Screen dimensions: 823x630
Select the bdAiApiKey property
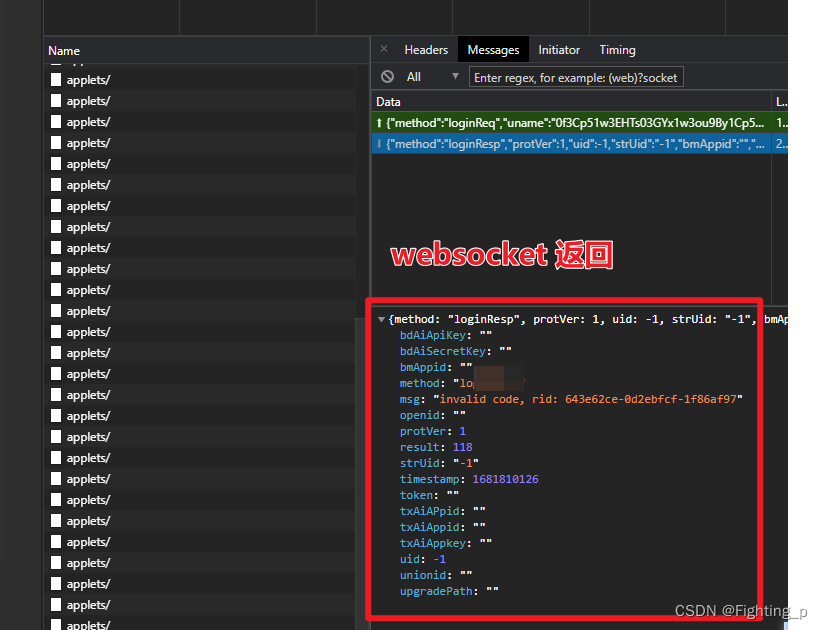point(446,335)
